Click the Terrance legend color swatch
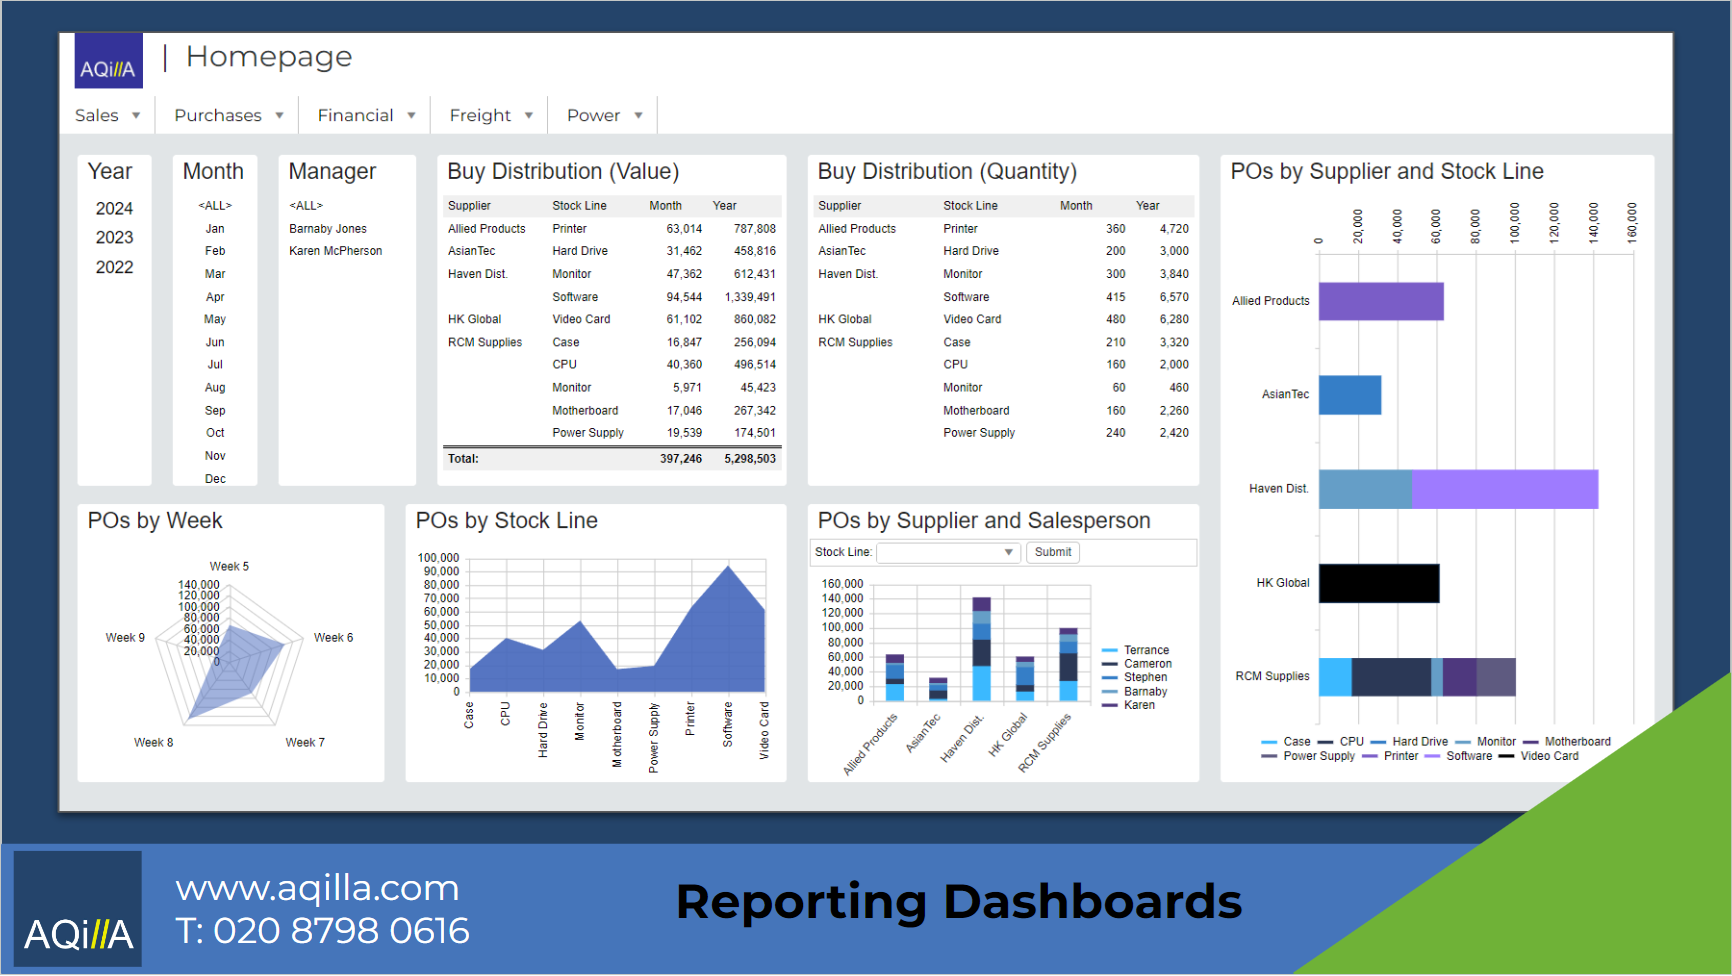The height and width of the screenshot is (976, 1732). 1109,650
